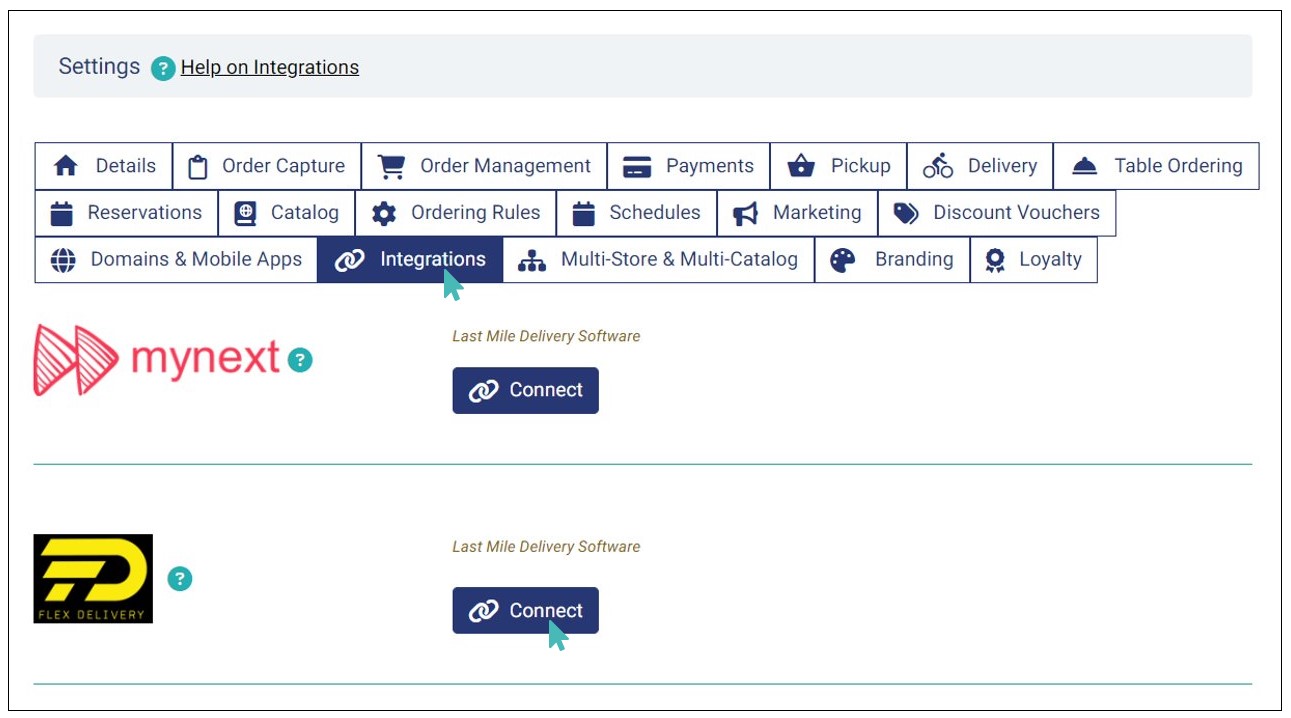Click the award ribbon icon on Loyalty
This screenshot has height=718, width=1291.
point(995,260)
